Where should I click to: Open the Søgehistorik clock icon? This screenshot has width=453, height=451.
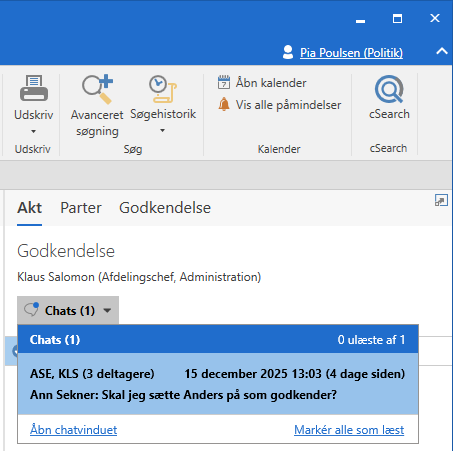[x=163, y=89]
